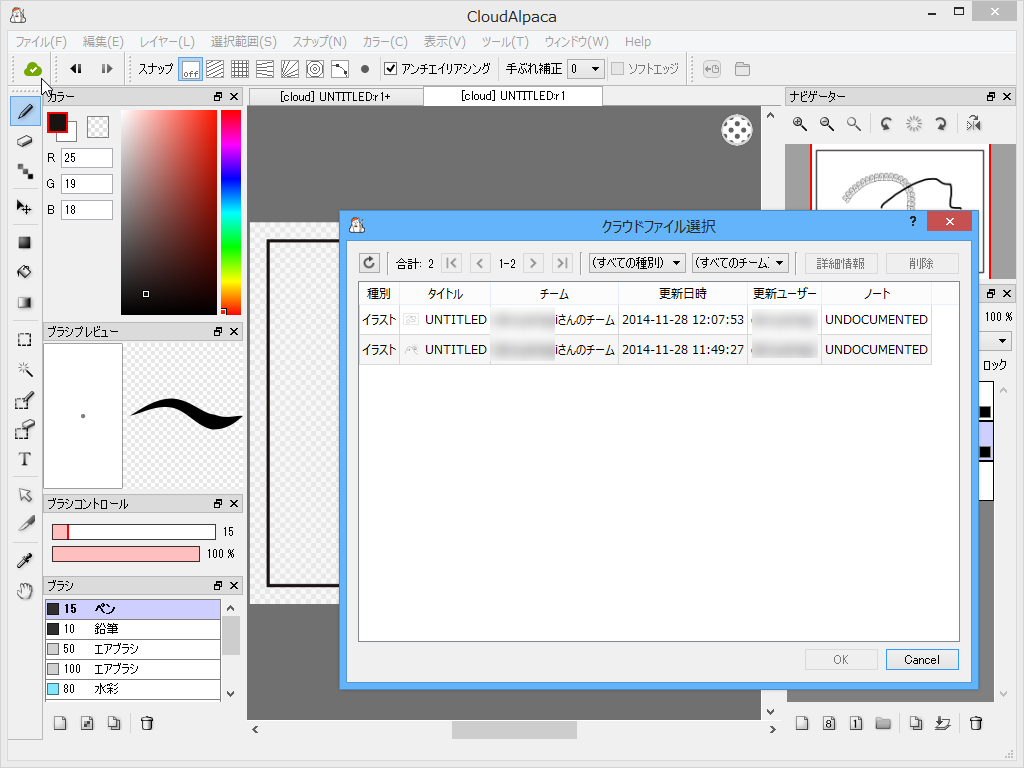Click the undo arrow in toolbar
Viewport: 1024px width, 768px height.
click(76, 69)
